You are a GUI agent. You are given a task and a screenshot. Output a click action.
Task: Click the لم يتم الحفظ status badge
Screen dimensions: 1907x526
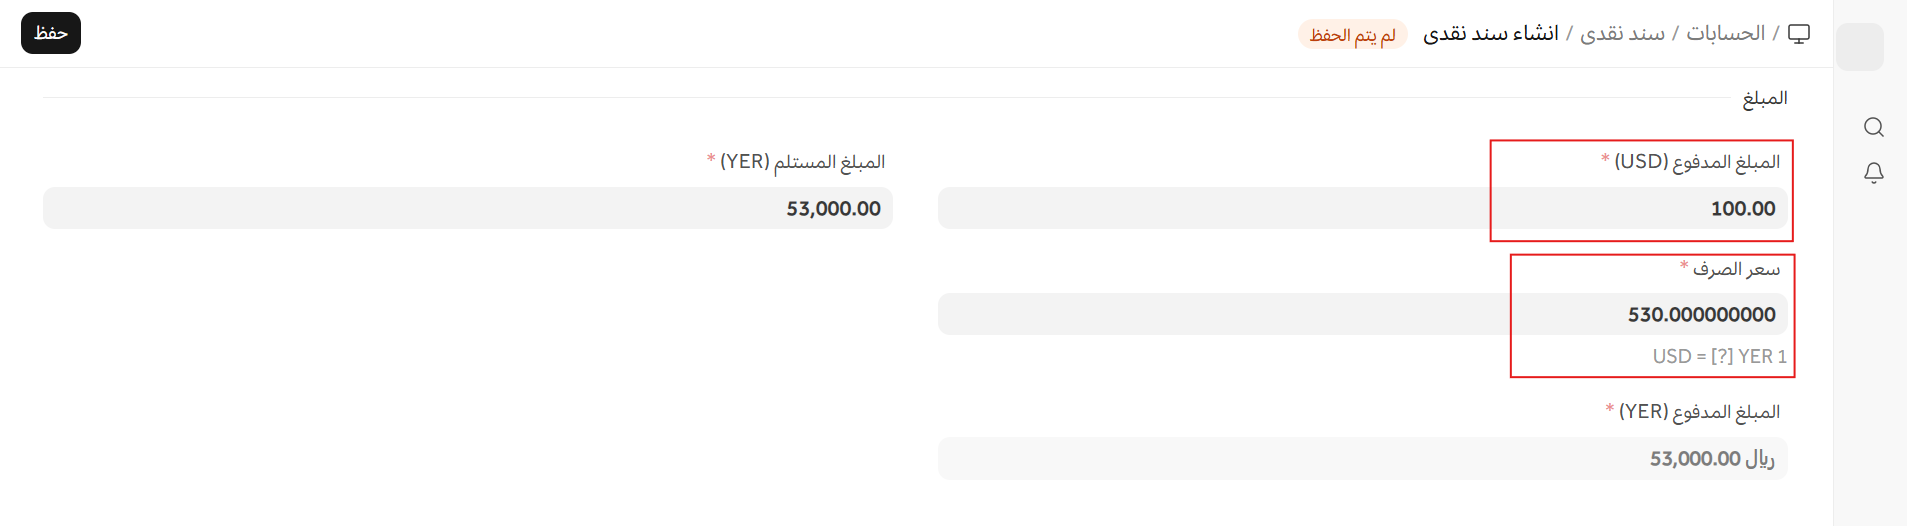1352,35
